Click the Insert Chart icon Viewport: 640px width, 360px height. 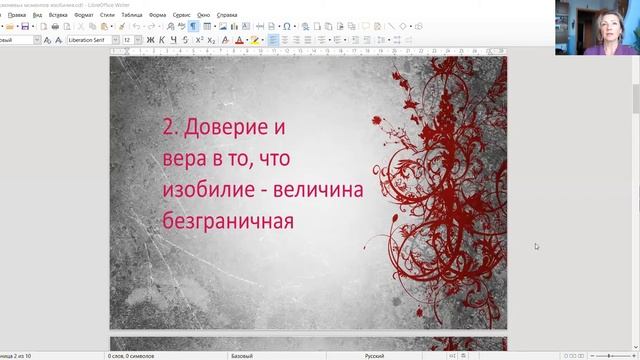(x=234, y=27)
